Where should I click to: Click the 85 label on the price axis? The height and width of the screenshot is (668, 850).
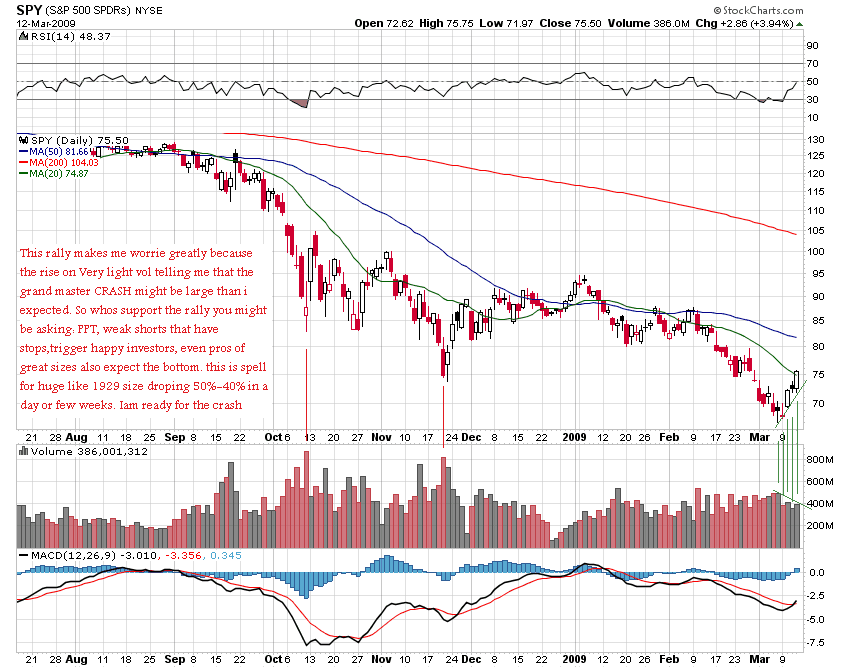click(818, 321)
